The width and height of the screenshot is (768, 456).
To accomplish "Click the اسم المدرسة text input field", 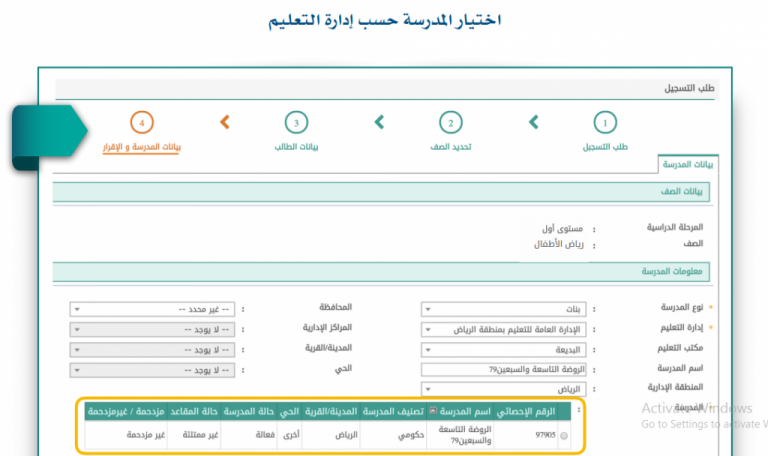I will tap(504, 369).
